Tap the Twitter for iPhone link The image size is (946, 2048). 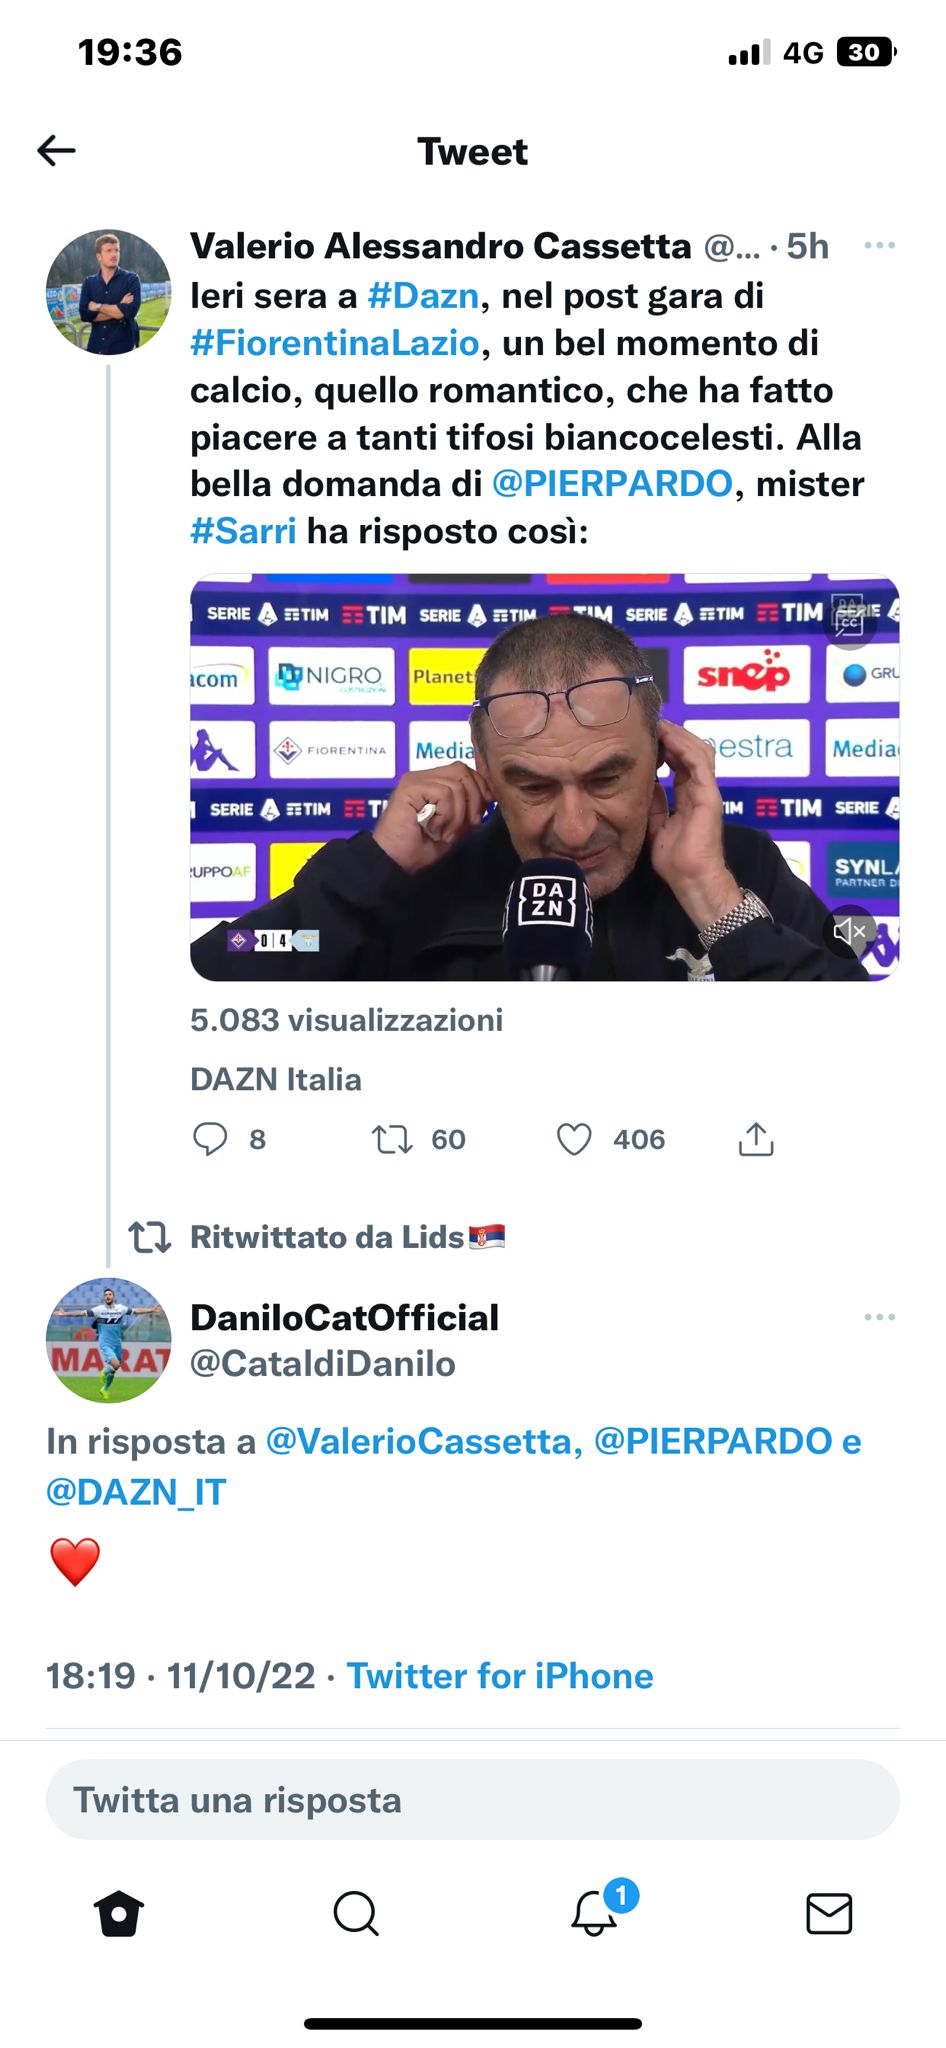pyautogui.click(x=500, y=1676)
